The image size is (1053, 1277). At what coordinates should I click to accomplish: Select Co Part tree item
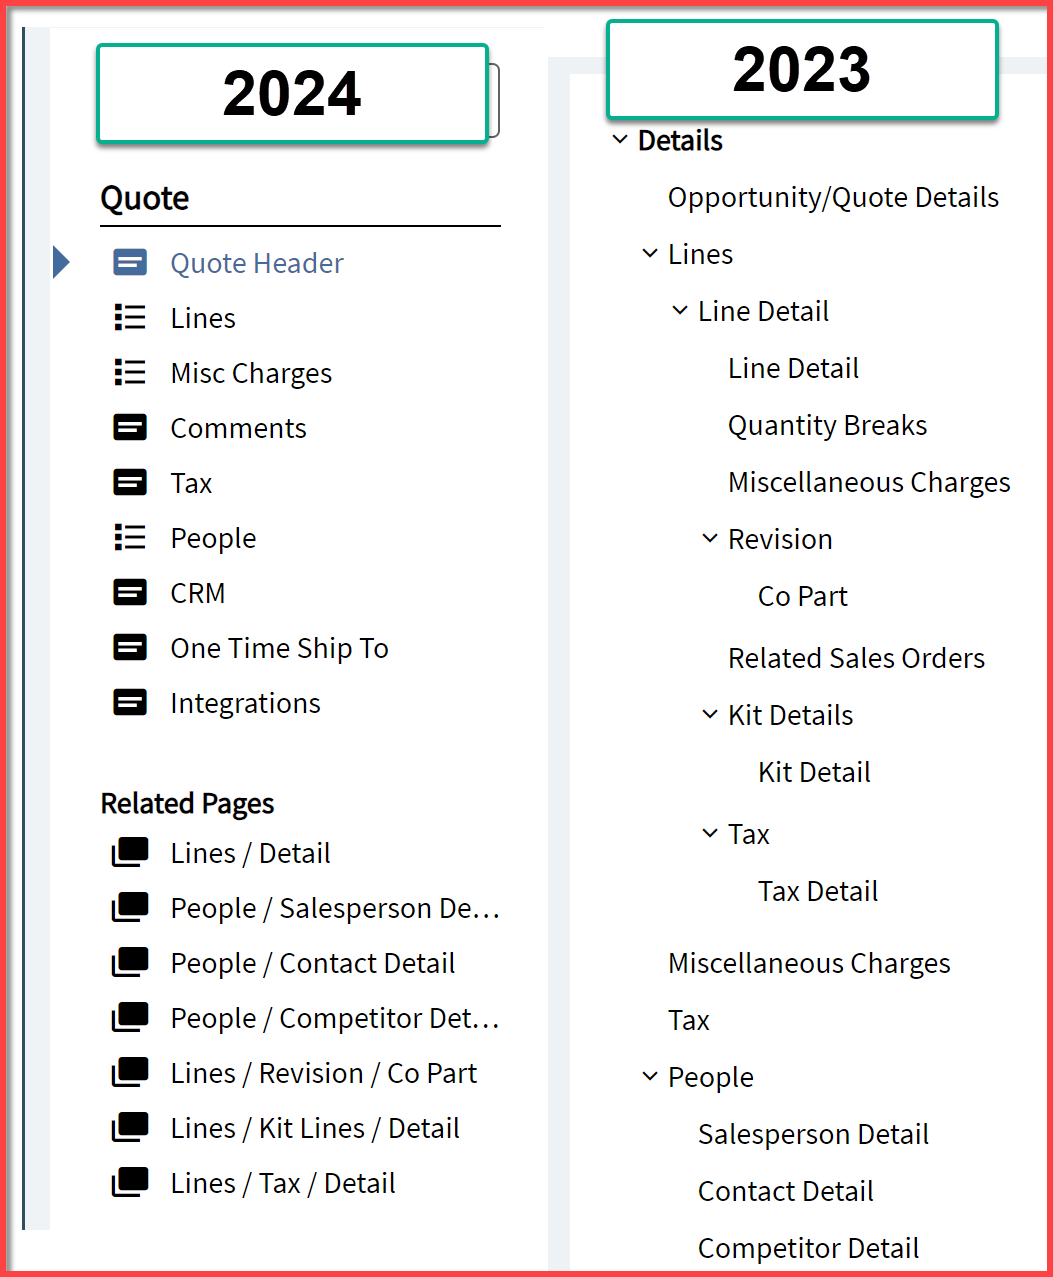click(x=802, y=597)
